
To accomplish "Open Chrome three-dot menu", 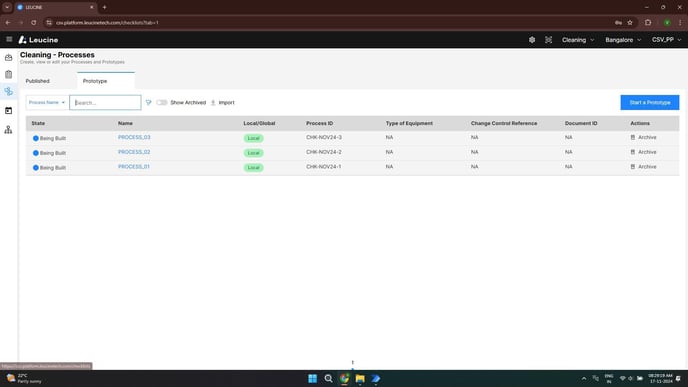I will tap(681, 22).
